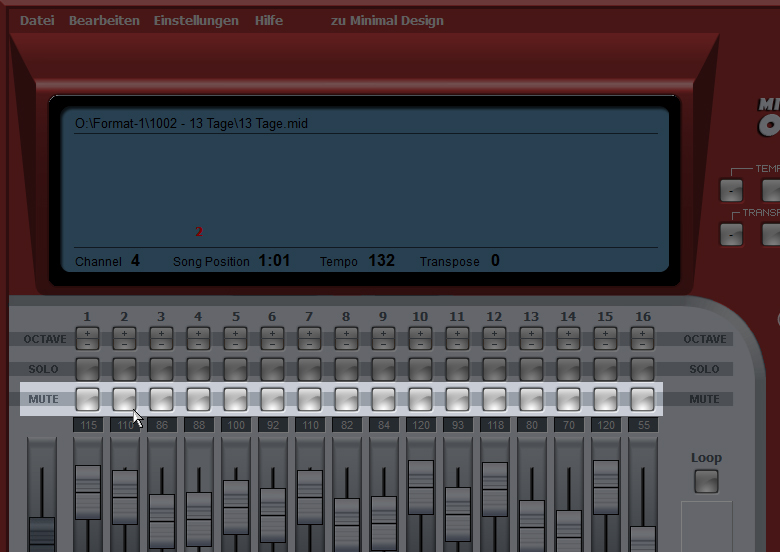Open the Datei menu
The height and width of the screenshot is (552, 780).
37,20
